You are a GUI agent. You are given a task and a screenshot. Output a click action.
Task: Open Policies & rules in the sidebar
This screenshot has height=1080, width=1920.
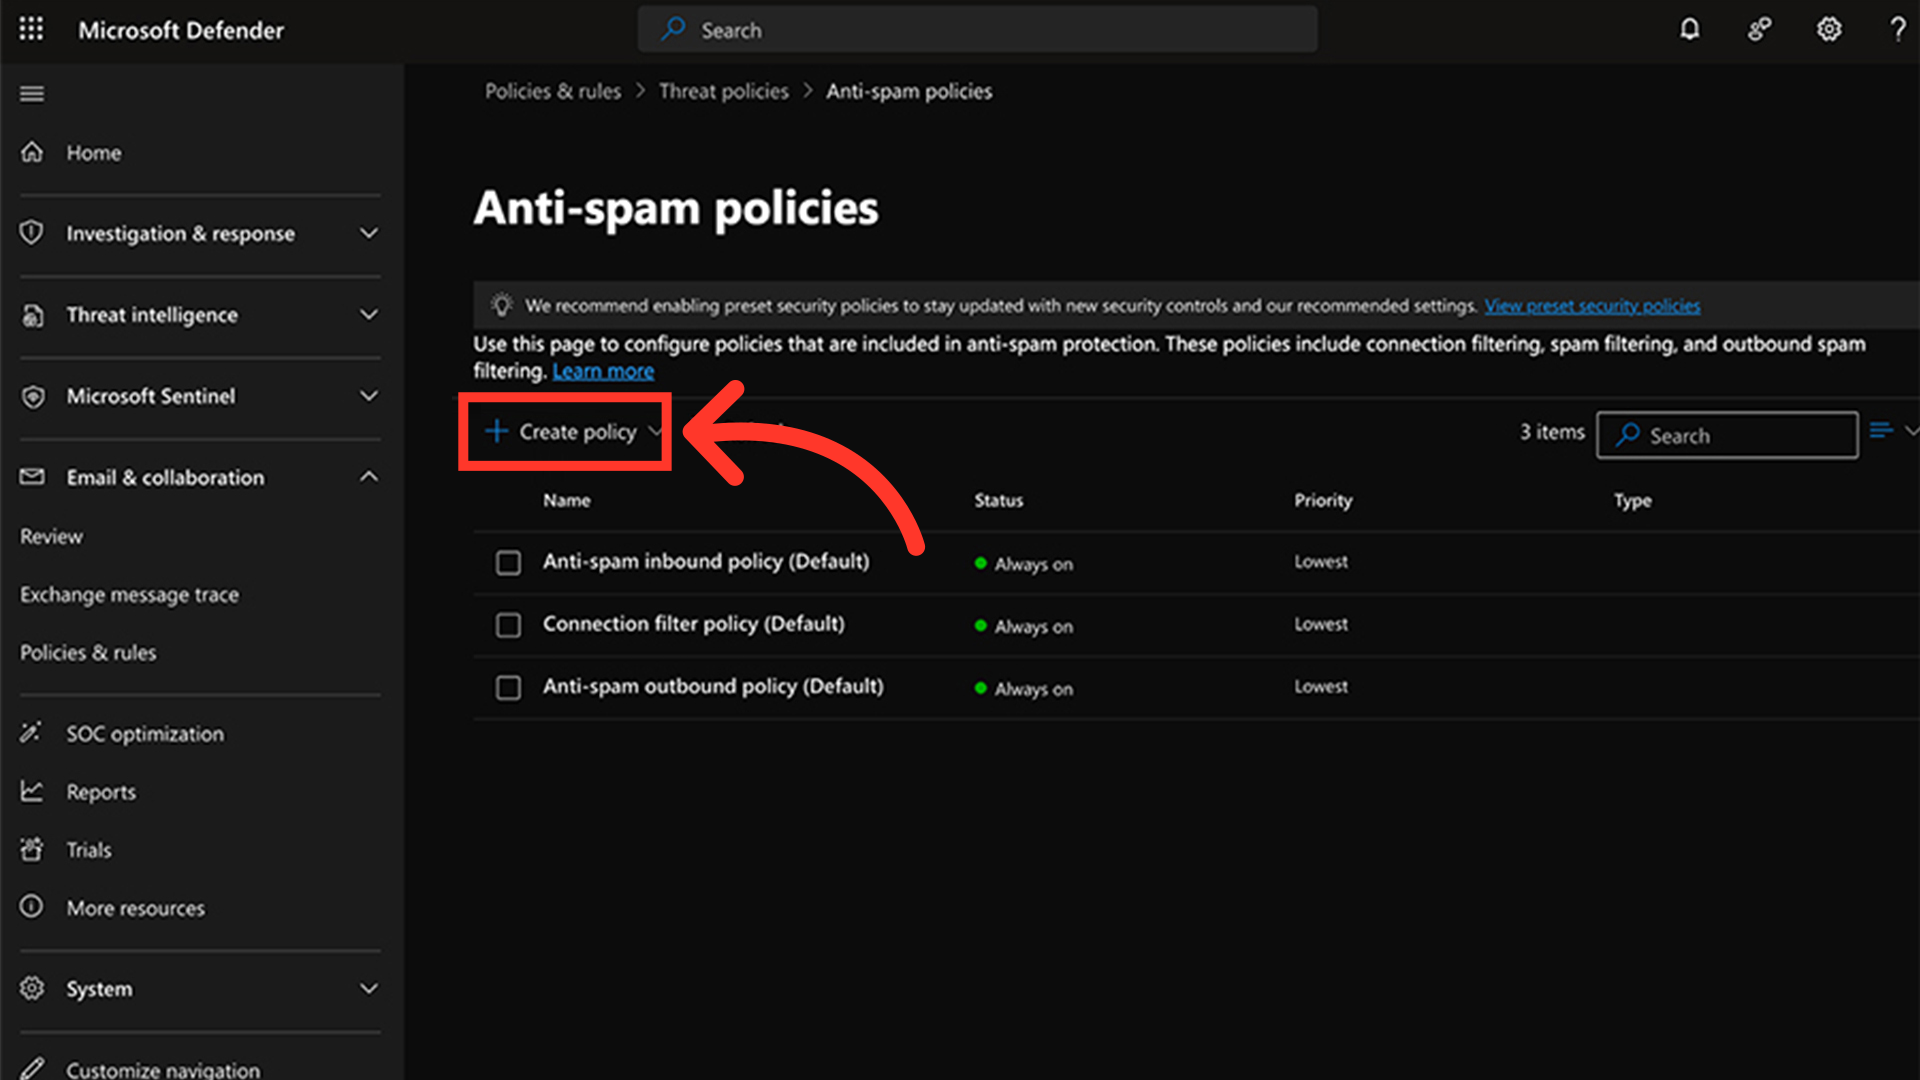tap(88, 653)
